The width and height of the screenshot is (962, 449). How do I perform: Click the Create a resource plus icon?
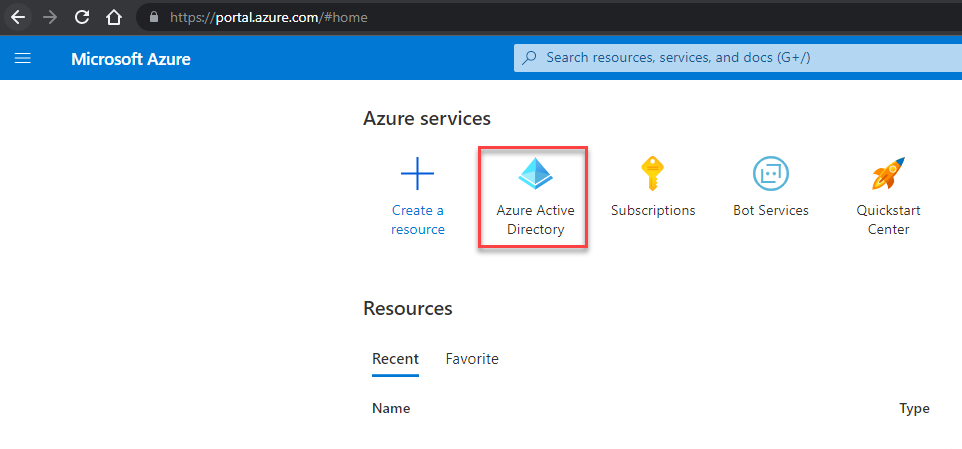417,173
